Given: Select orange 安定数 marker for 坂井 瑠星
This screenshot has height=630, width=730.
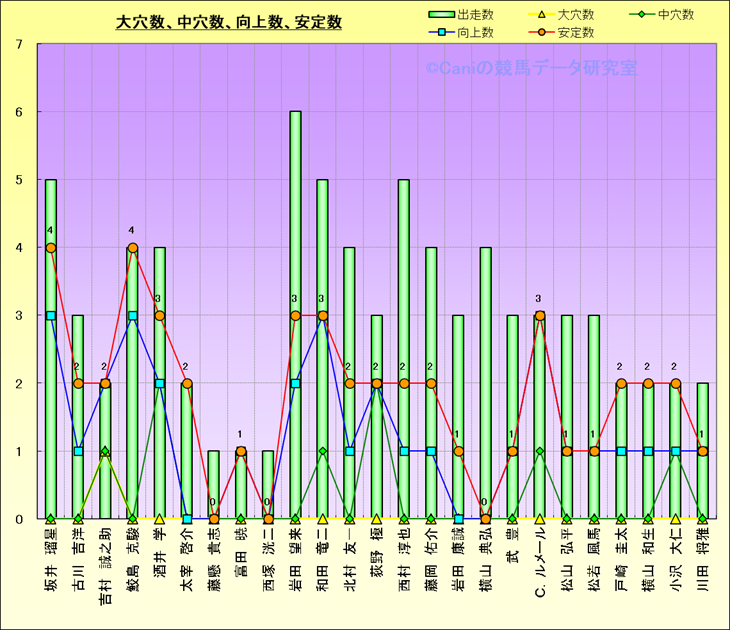Looking at the screenshot, I should pyautogui.click(x=51, y=248).
